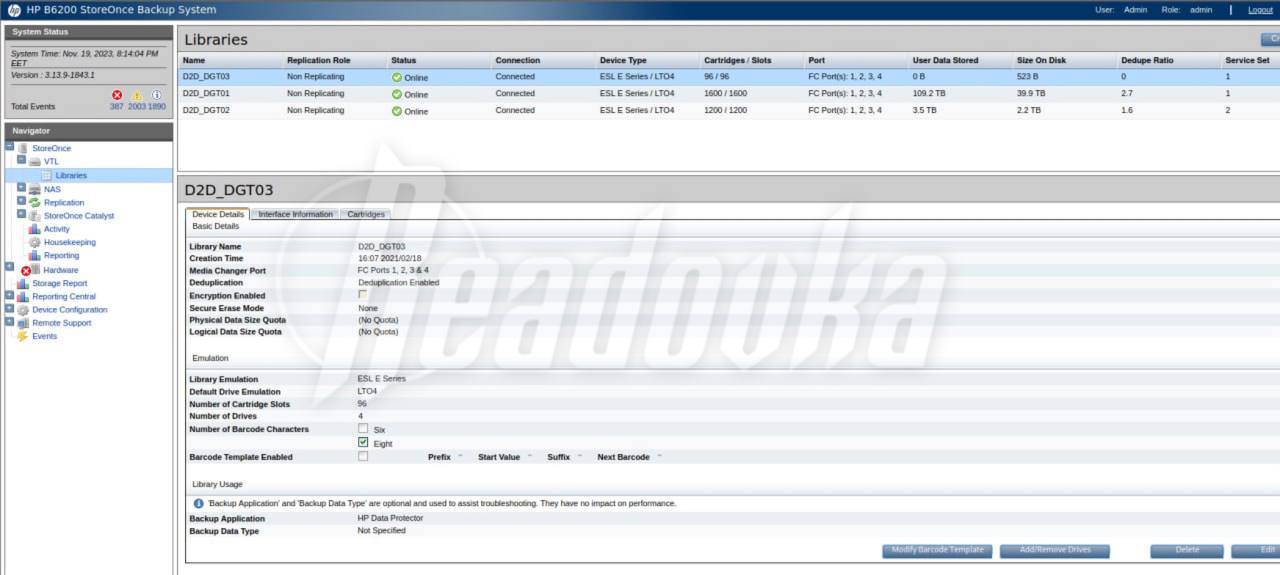Select the D2D_DGT01 library row

[729, 93]
